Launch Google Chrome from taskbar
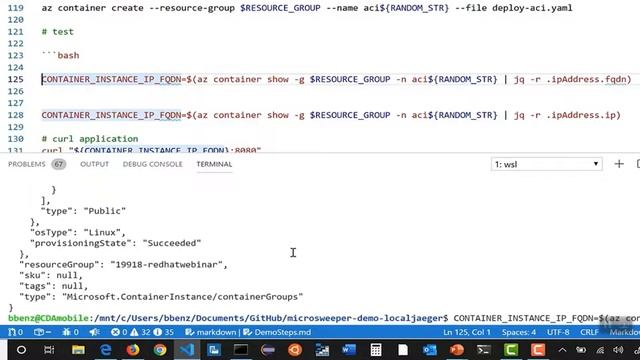The height and width of the screenshot is (360, 640). [x=160, y=350]
